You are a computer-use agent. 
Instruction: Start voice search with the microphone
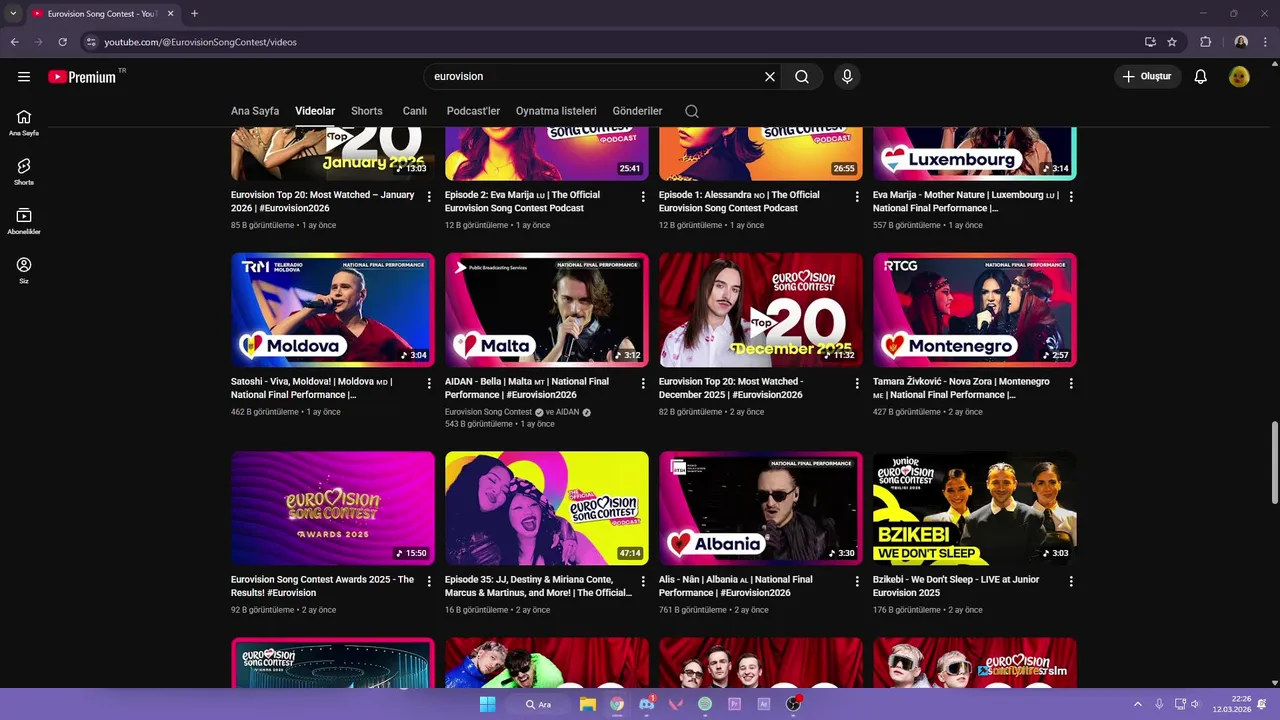tap(847, 76)
